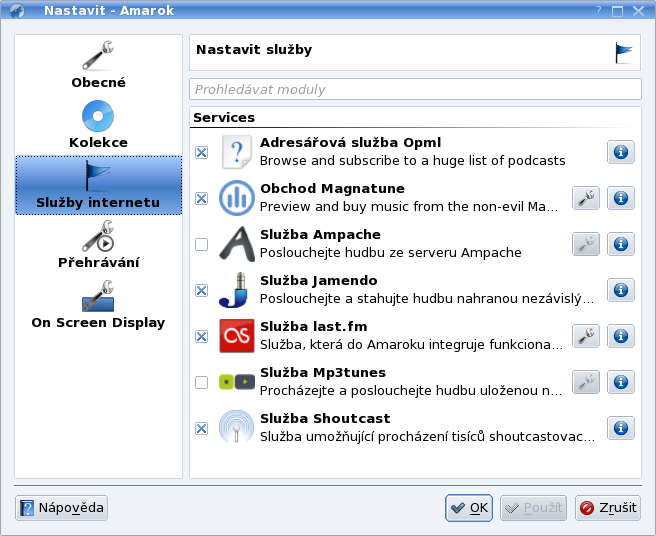The width and height of the screenshot is (656, 536).
Task: Disable the Služba Shoutcast checkbox
Action: pos(202,428)
